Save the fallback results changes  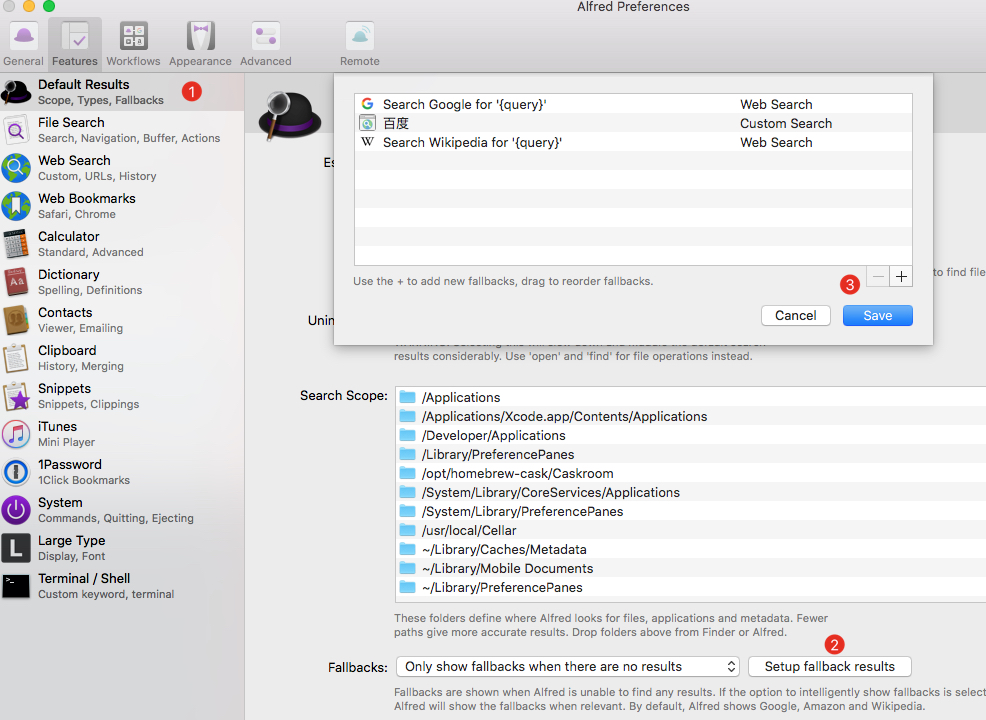[877, 315]
